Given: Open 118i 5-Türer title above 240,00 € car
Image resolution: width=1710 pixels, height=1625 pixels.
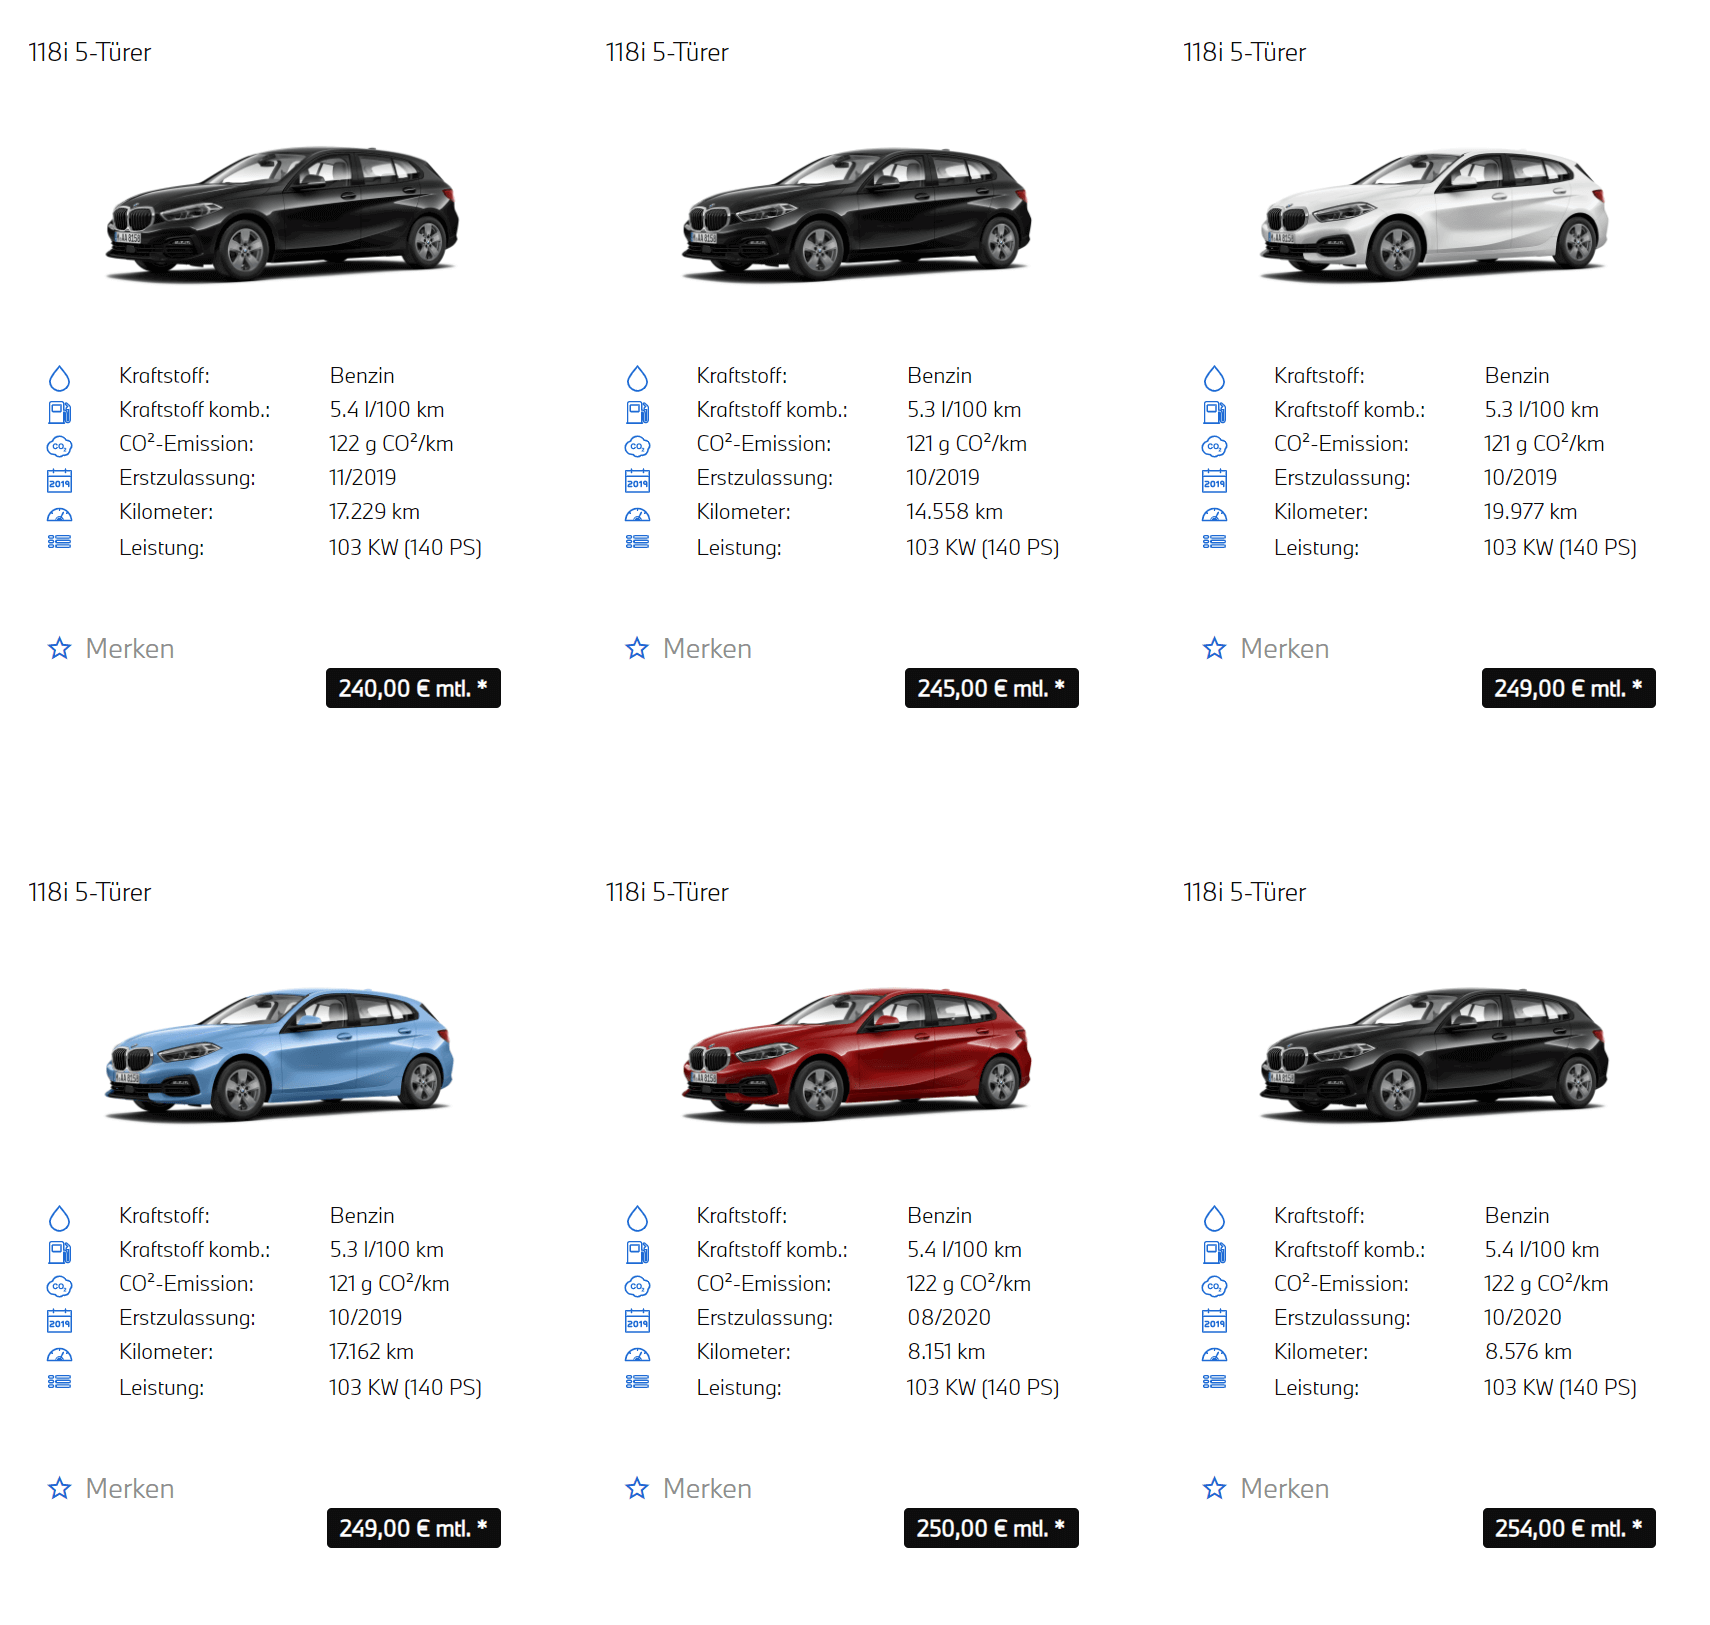Looking at the screenshot, I should 90,52.
